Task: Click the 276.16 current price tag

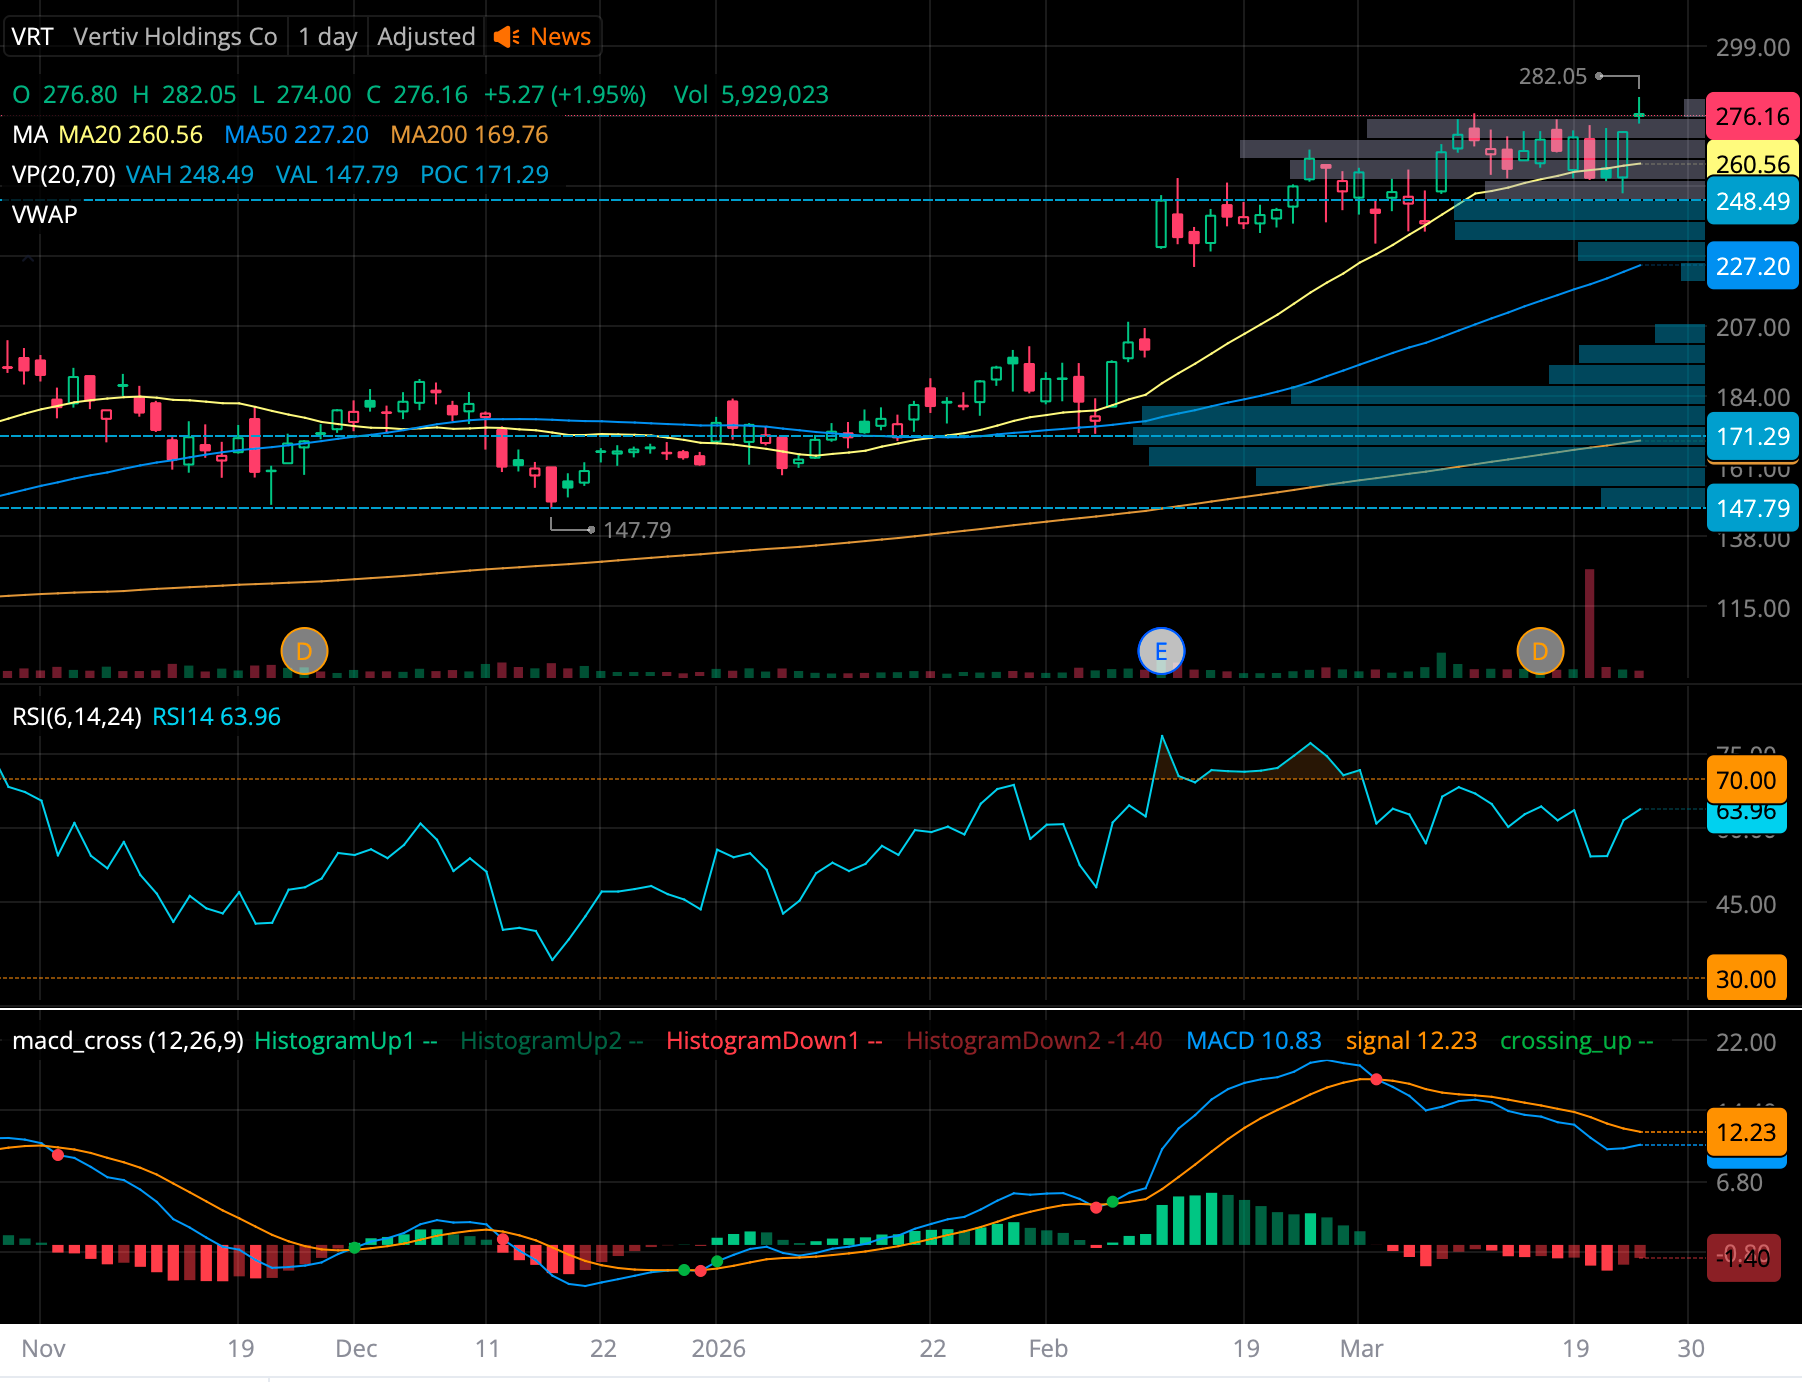Action: 1753,117
